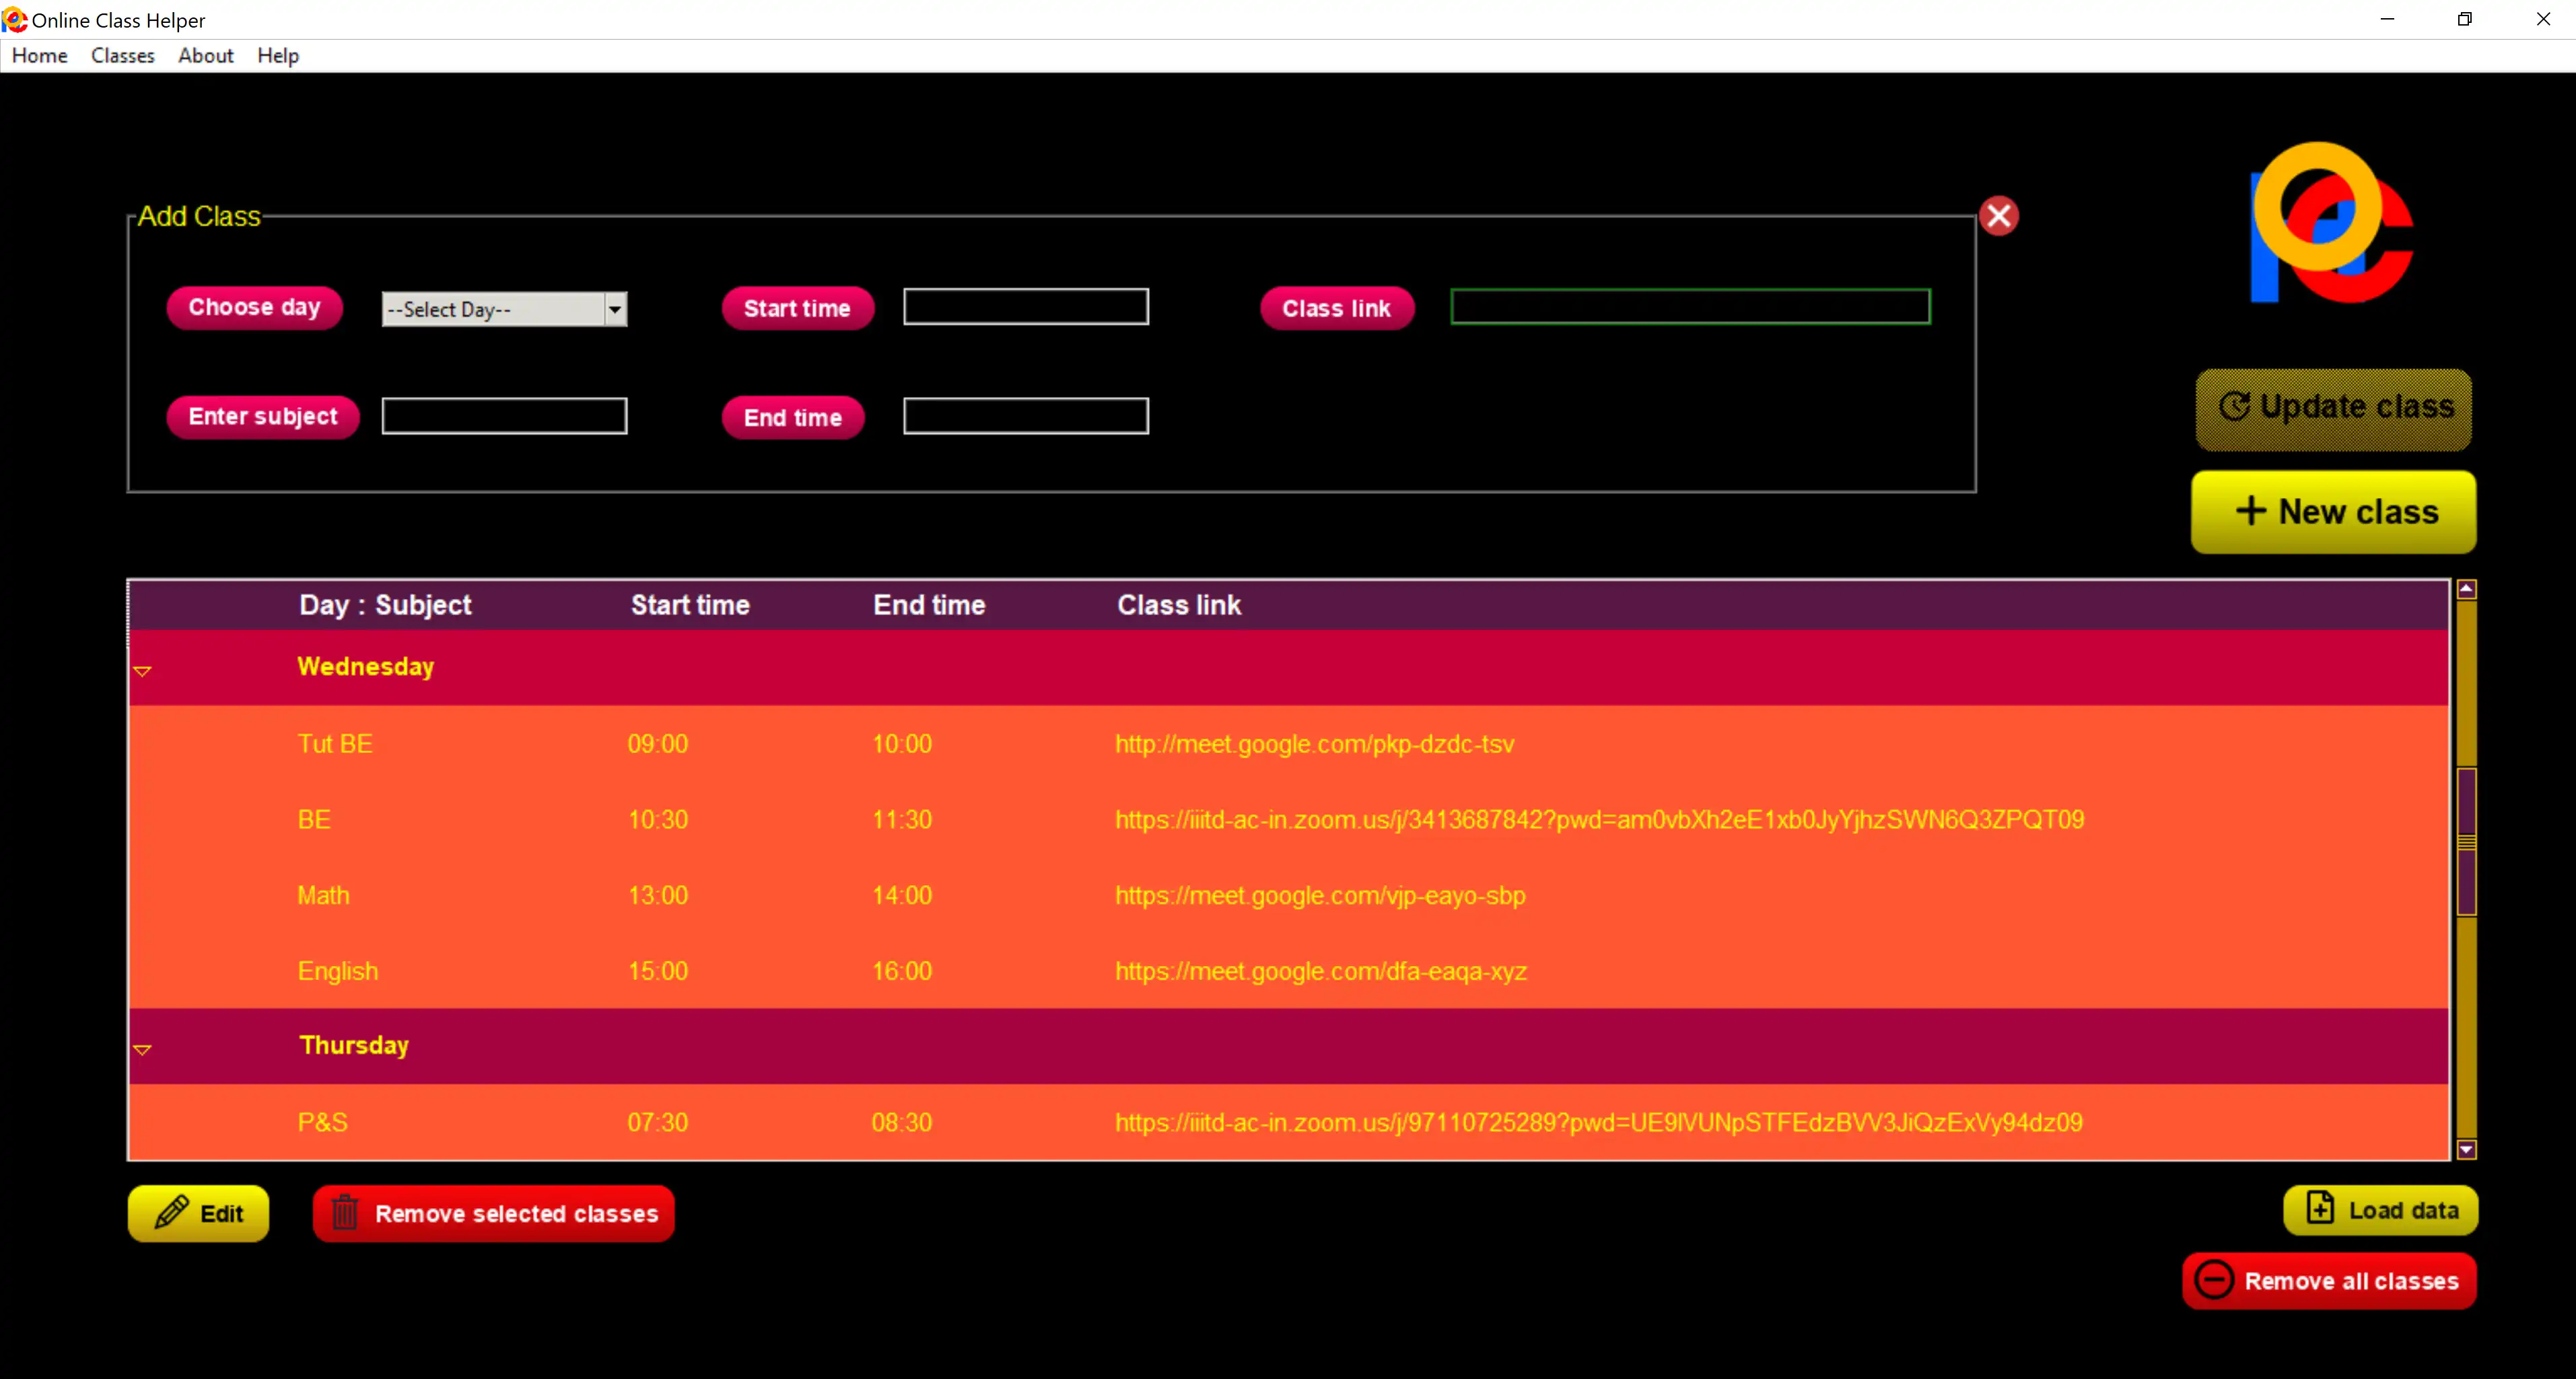This screenshot has width=2576, height=1379.
Task: Focus the Start time input field
Action: point(1026,307)
